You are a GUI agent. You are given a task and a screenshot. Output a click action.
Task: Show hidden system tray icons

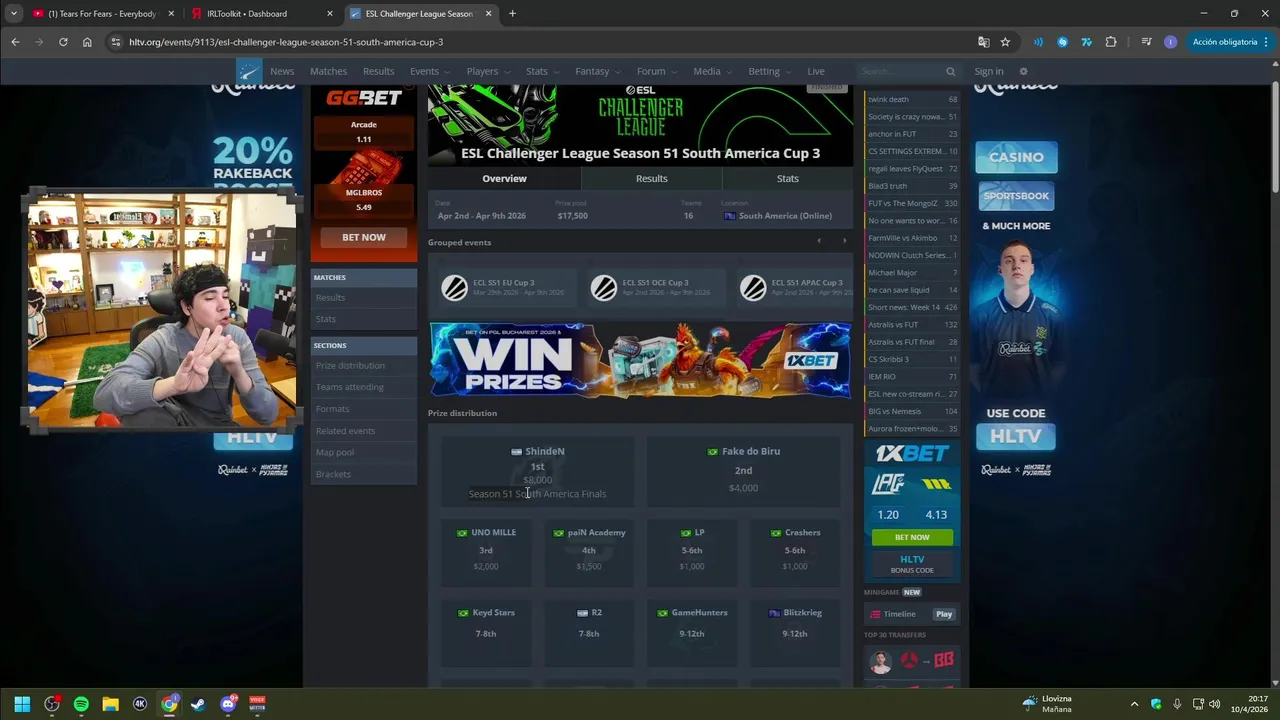pos(1134,704)
